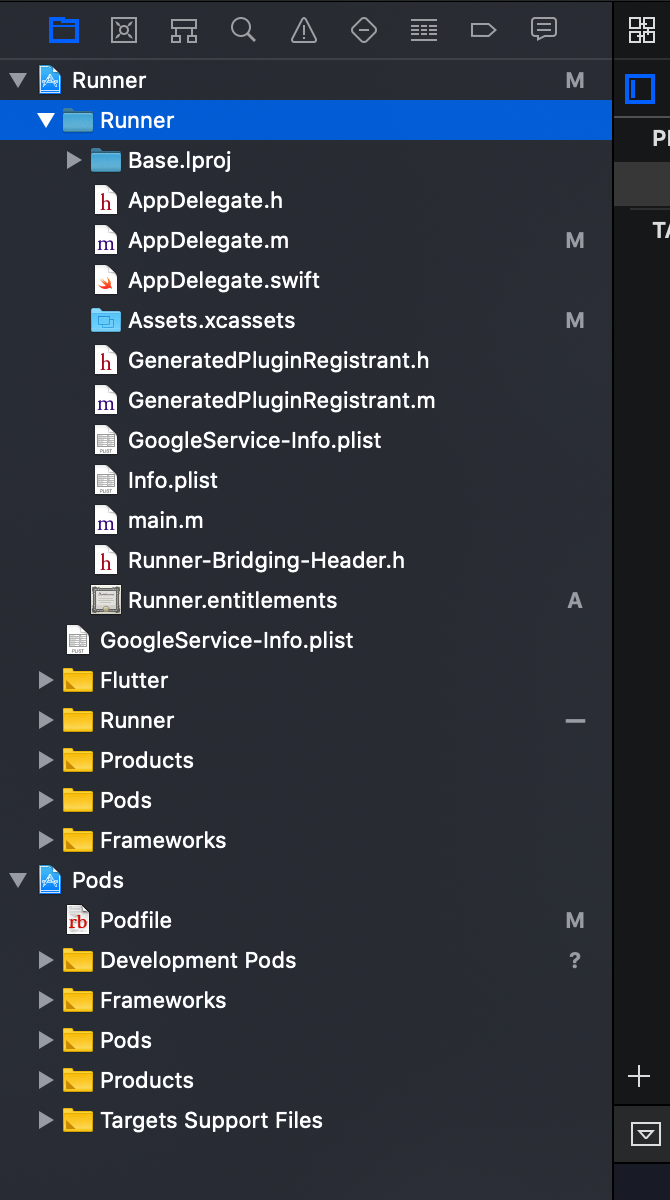Open the Find navigator

click(243, 30)
